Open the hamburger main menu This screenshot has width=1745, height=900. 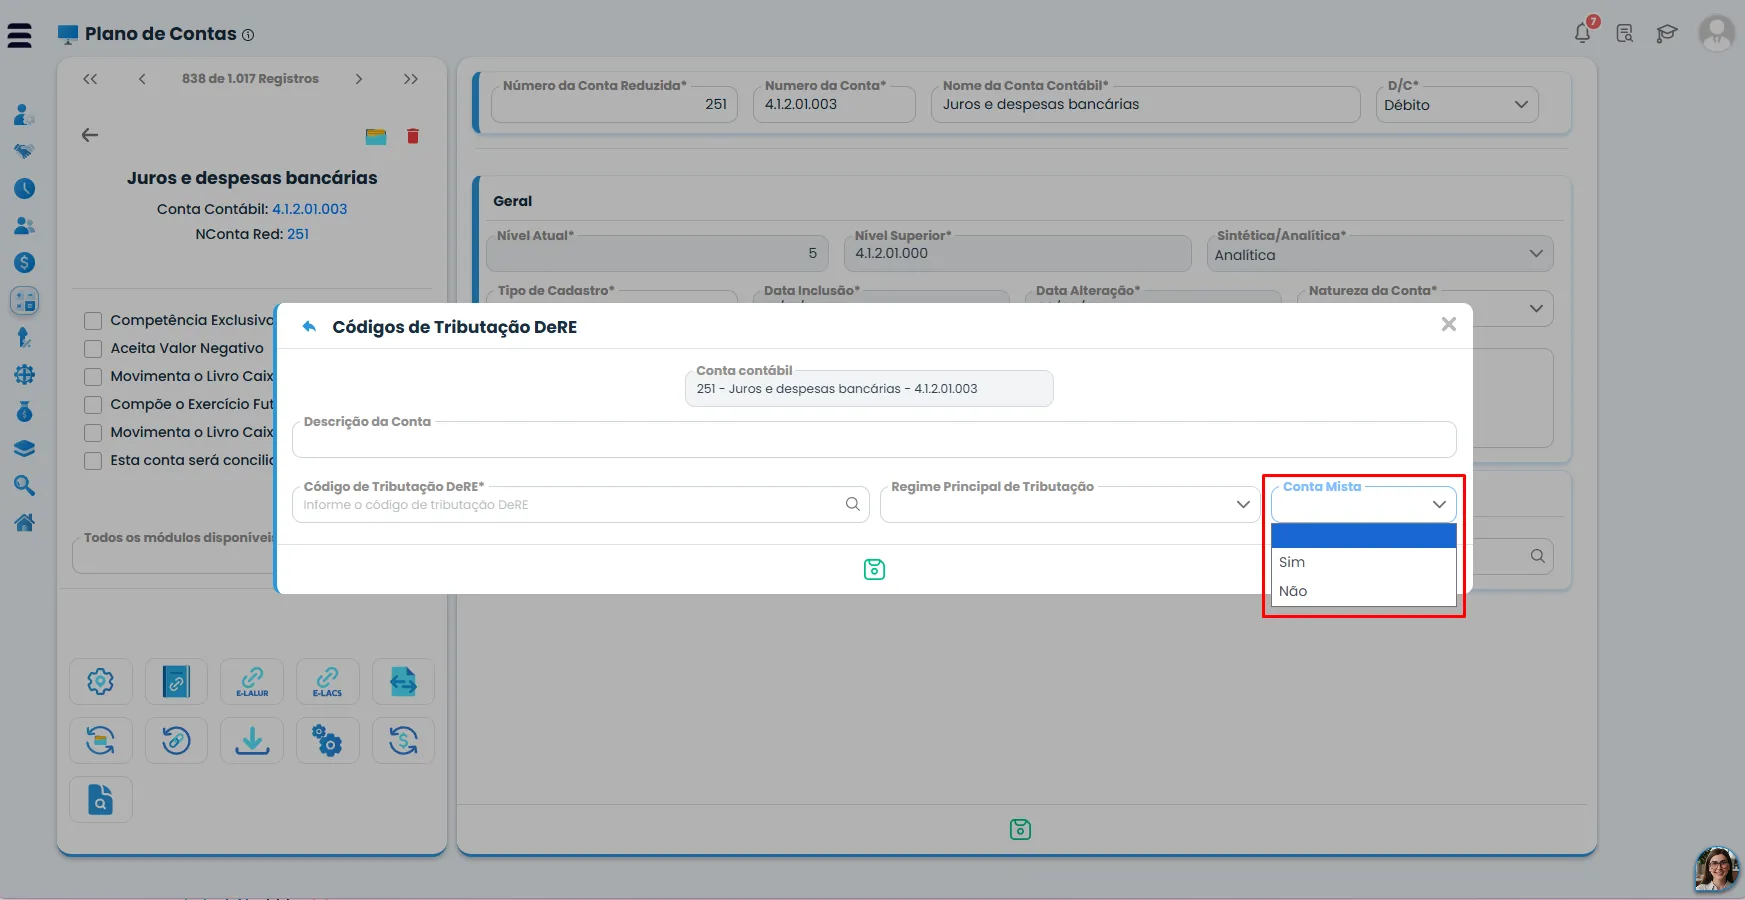point(19,36)
